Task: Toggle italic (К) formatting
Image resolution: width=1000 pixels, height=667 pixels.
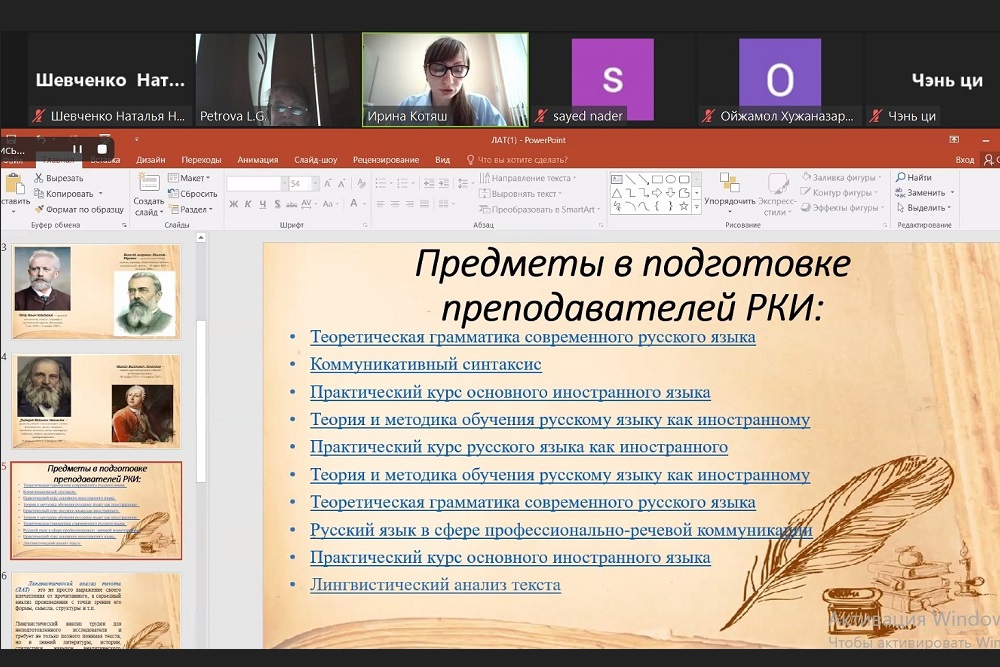Action: [248, 205]
